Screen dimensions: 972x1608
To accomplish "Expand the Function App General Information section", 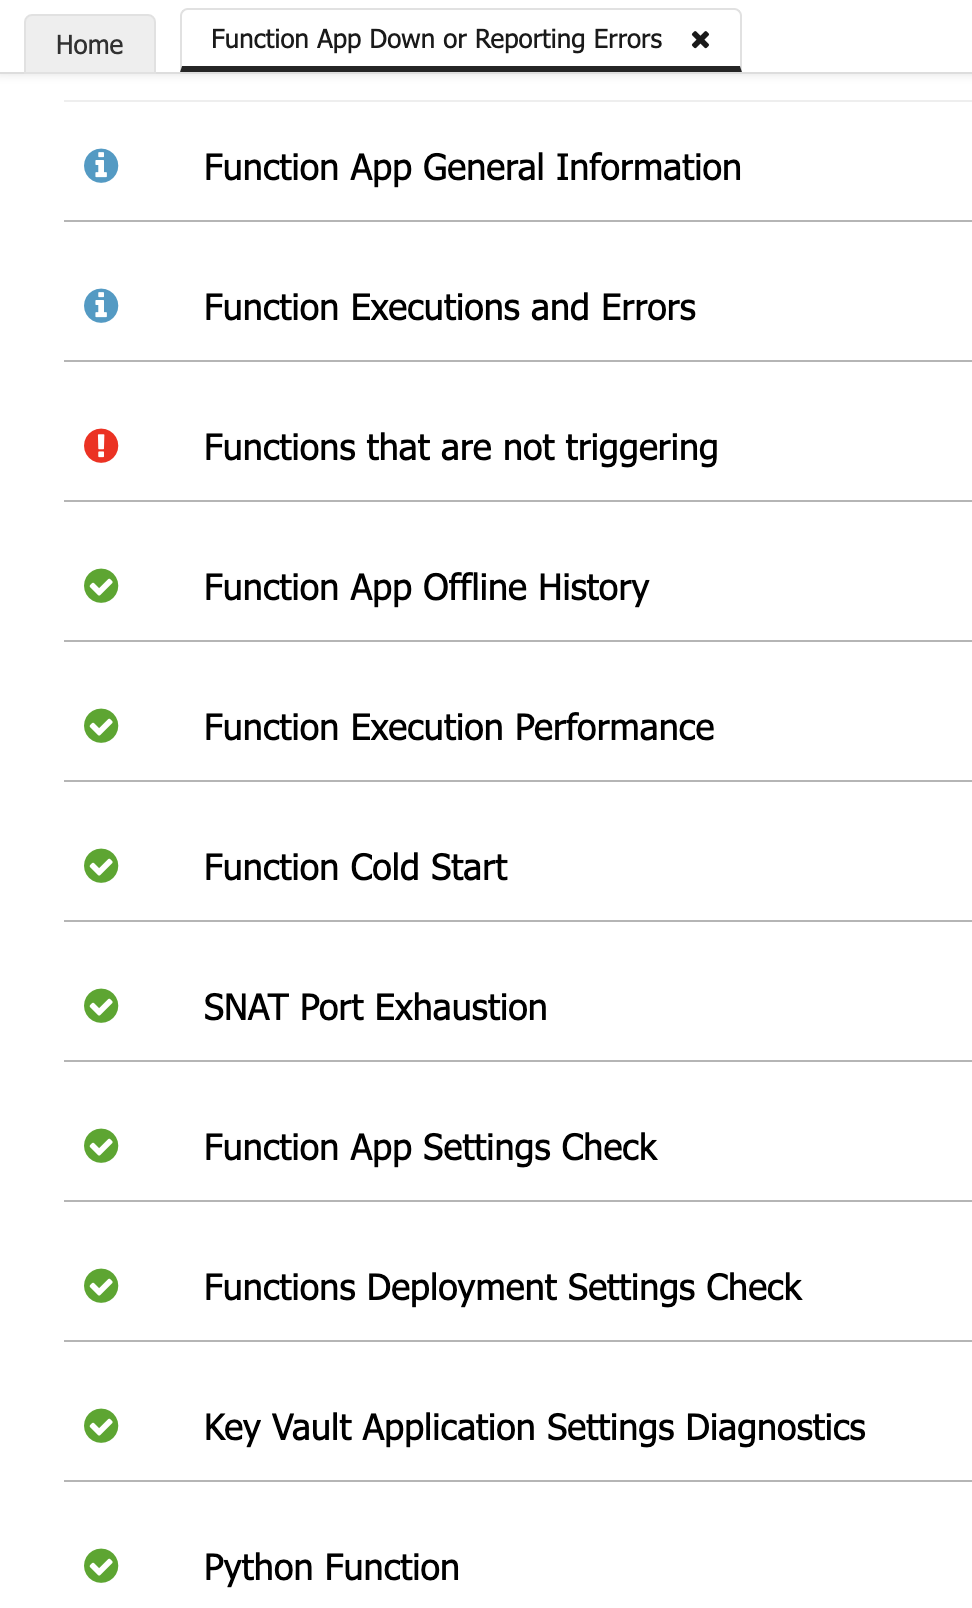I will point(472,167).
